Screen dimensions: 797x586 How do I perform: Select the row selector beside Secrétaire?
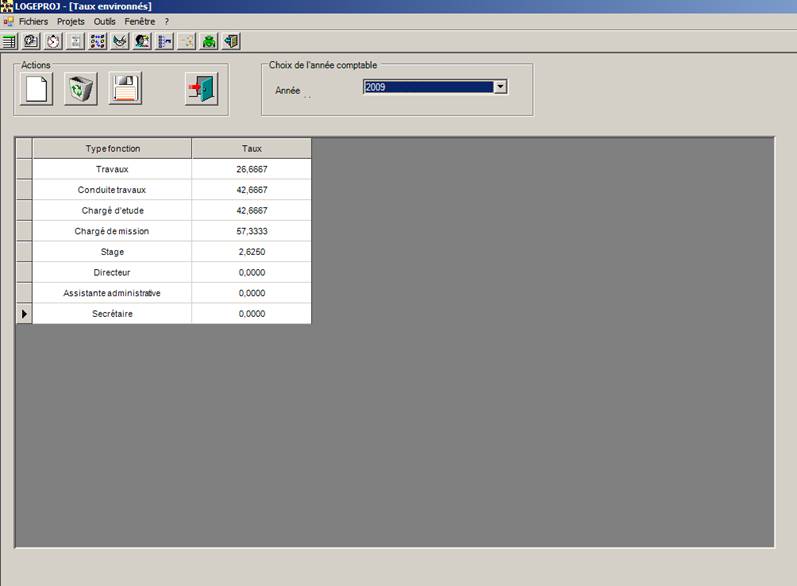(24, 314)
